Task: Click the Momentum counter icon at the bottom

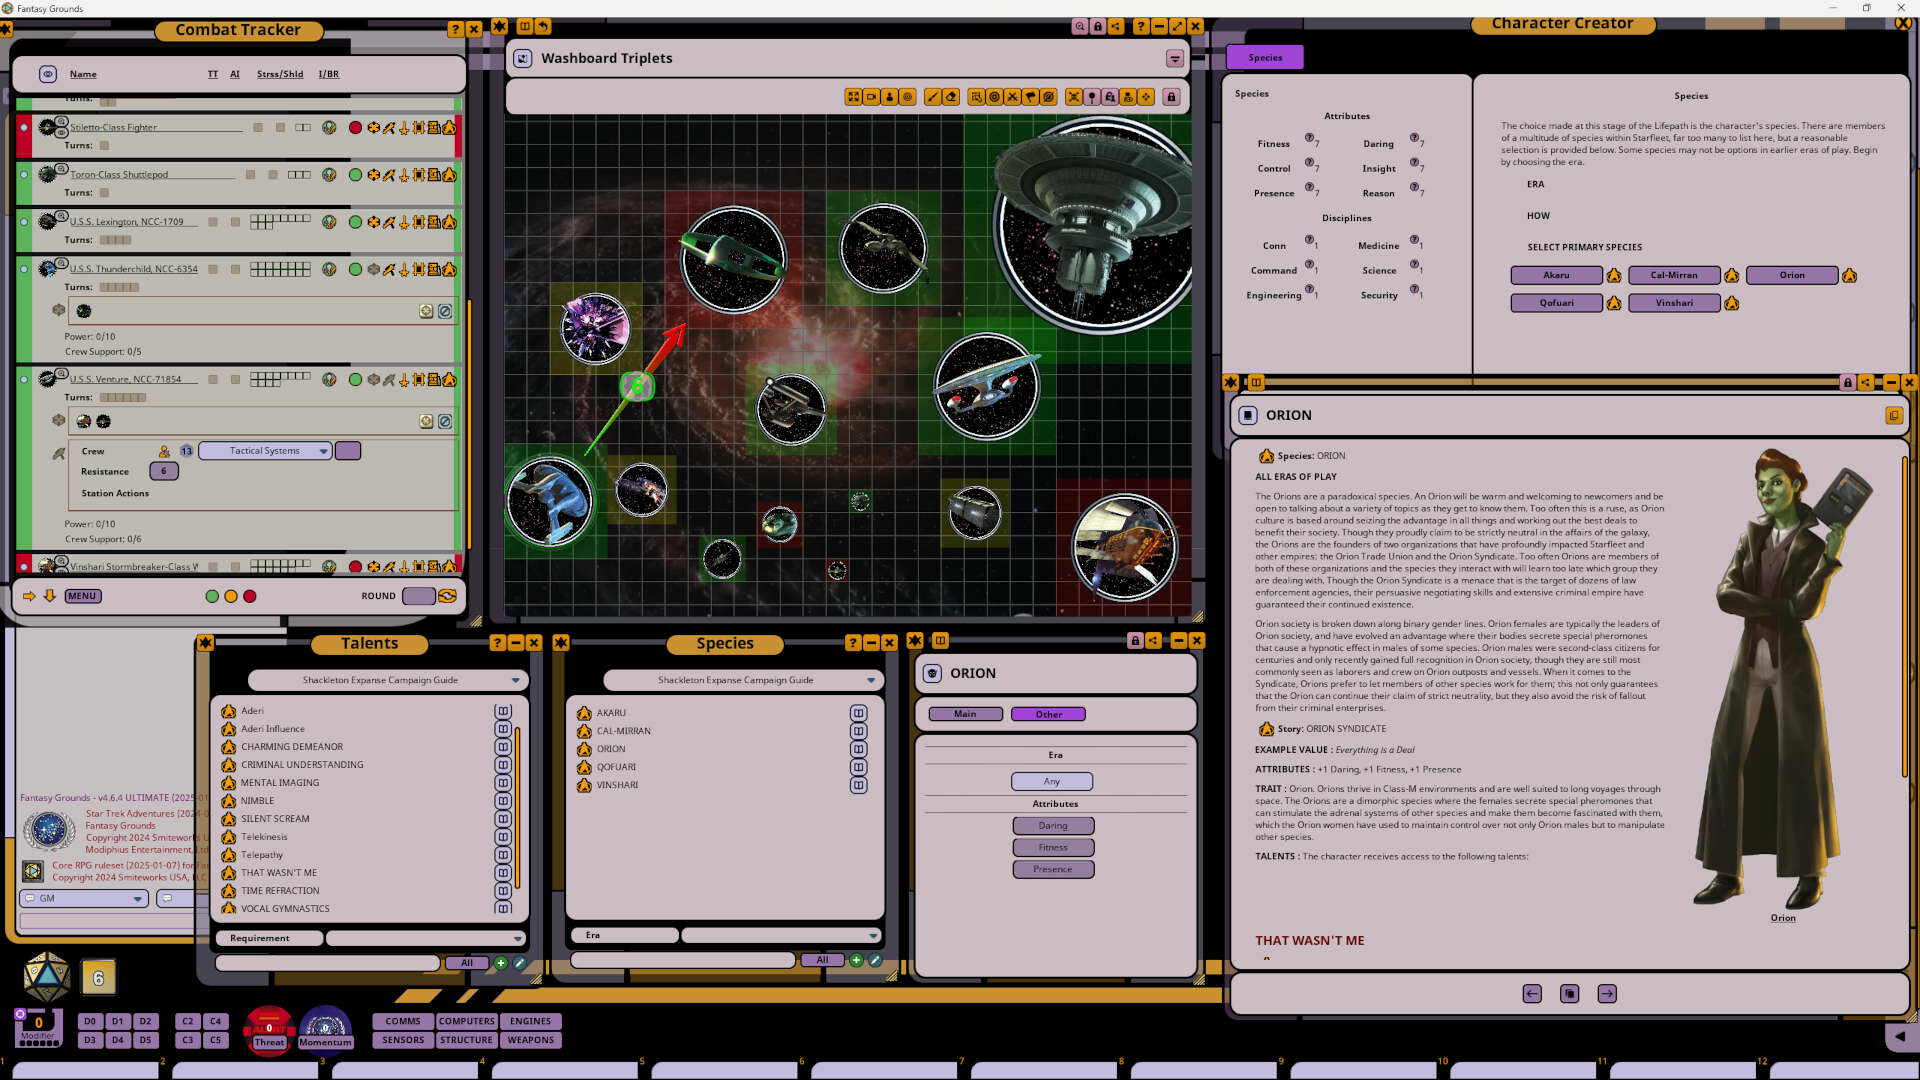Action: click(325, 1030)
